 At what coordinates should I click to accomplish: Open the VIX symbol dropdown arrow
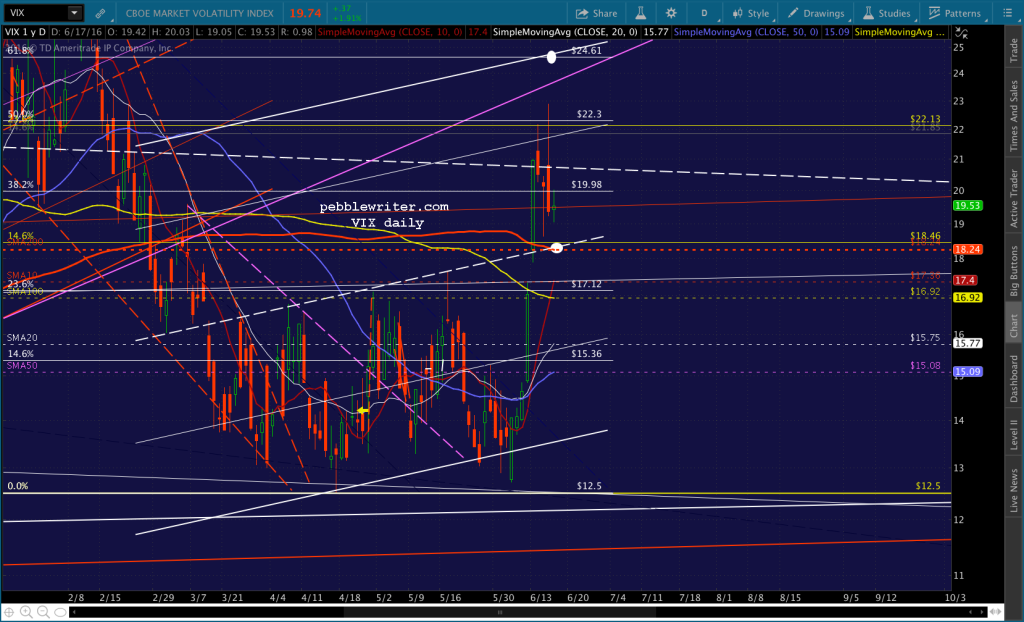74,12
